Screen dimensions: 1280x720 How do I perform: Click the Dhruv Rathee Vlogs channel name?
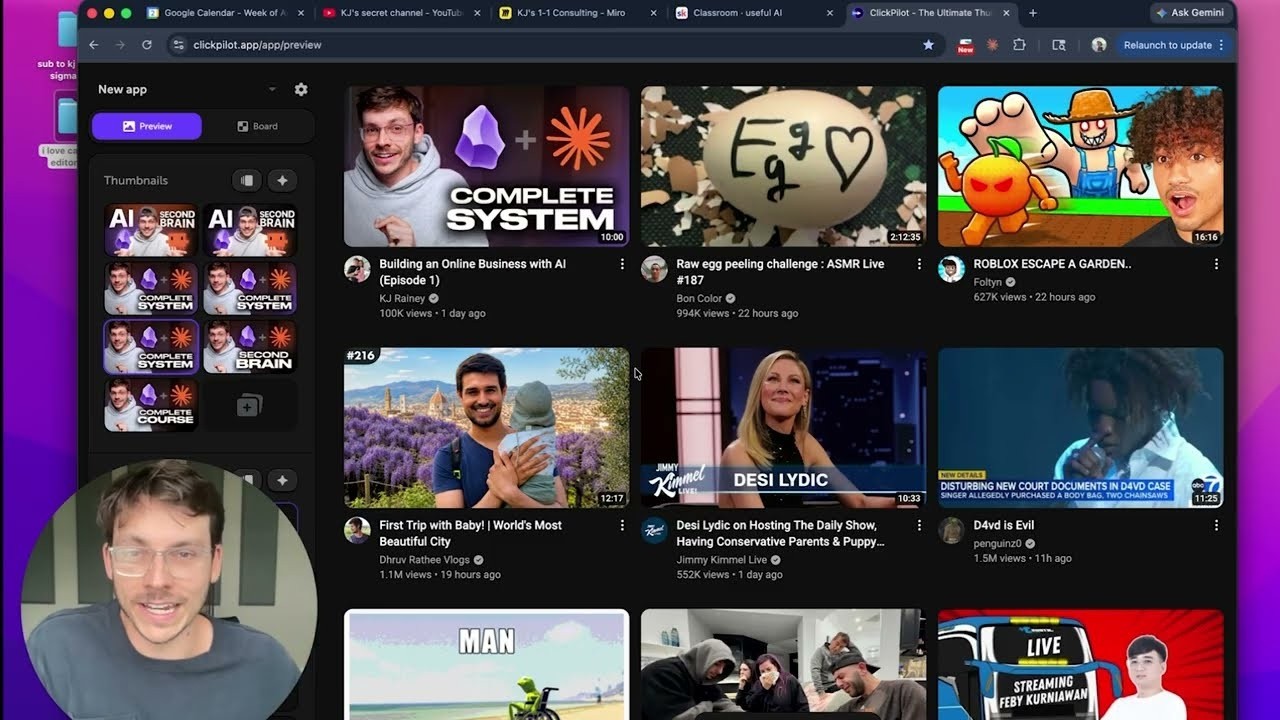point(424,560)
